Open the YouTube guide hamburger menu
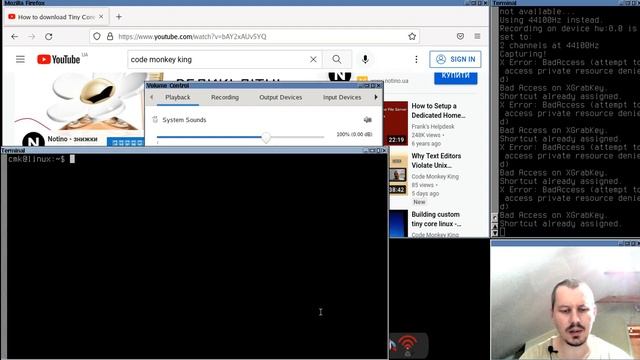Screen dimensions: 640x360 (x=20, y=59)
